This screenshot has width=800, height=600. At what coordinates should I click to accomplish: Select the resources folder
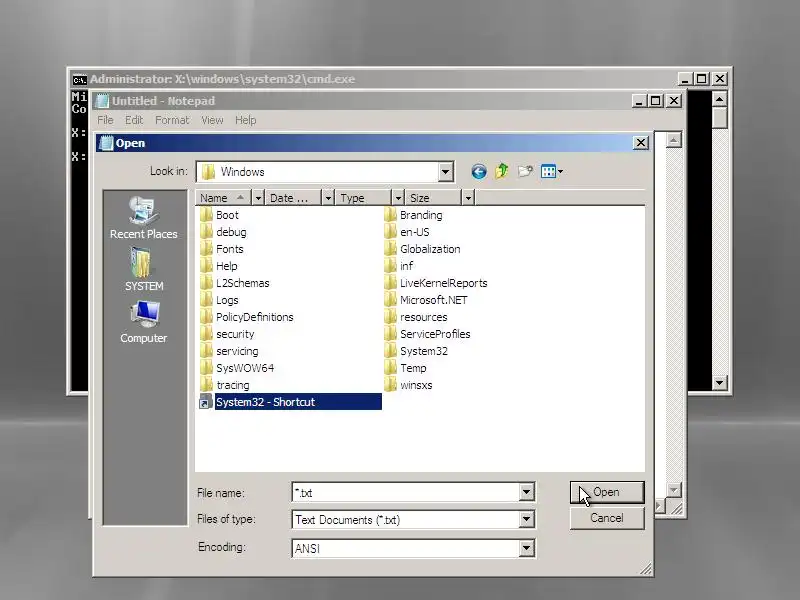[x=416, y=317]
